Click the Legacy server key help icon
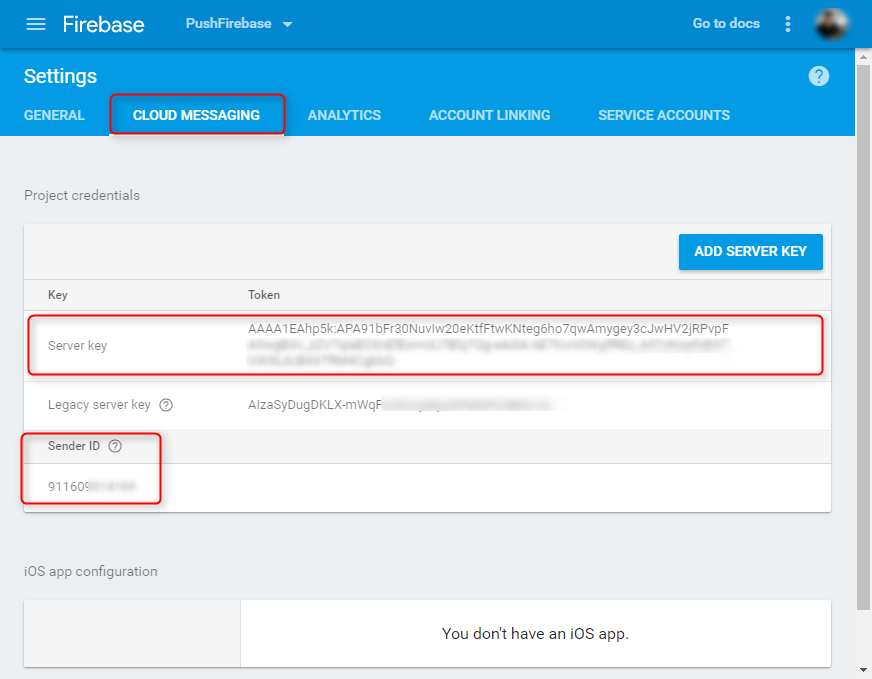The width and height of the screenshot is (872, 679). click(x=166, y=405)
